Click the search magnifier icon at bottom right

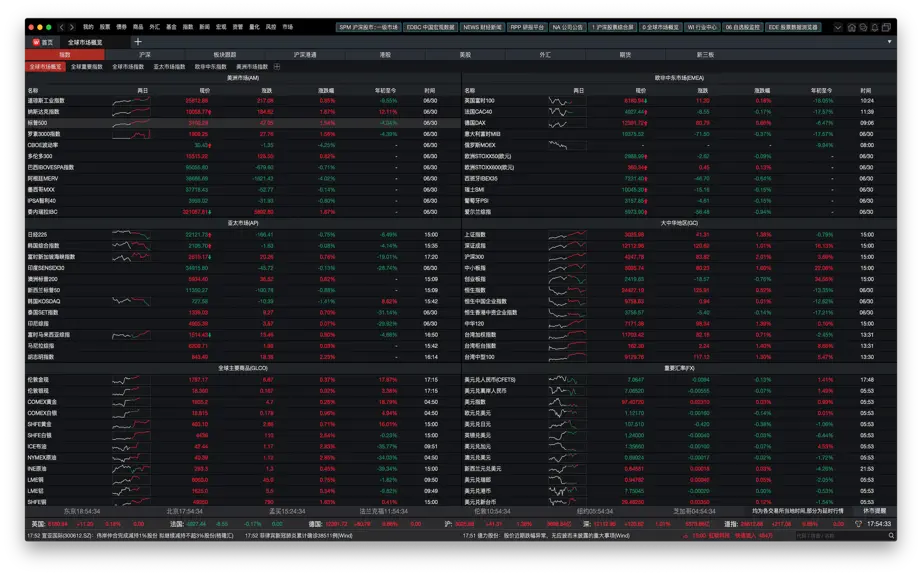(x=891, y=536)
